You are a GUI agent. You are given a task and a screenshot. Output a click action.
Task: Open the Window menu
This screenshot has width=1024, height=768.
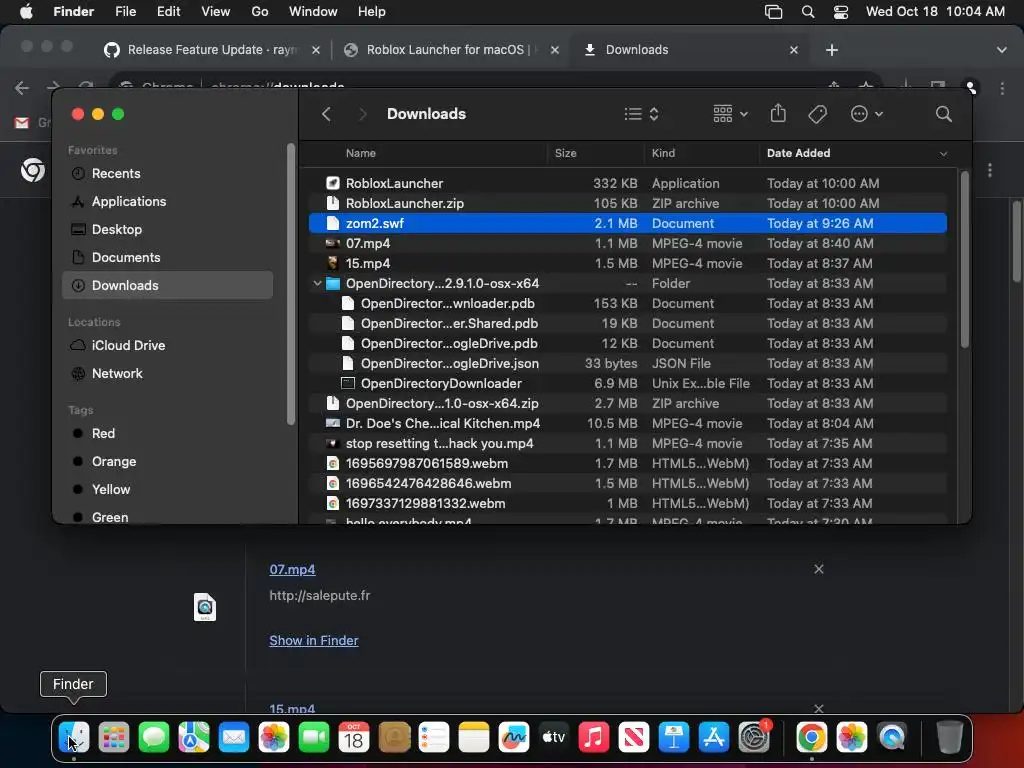pyautogui.click(x=313, y=12)
